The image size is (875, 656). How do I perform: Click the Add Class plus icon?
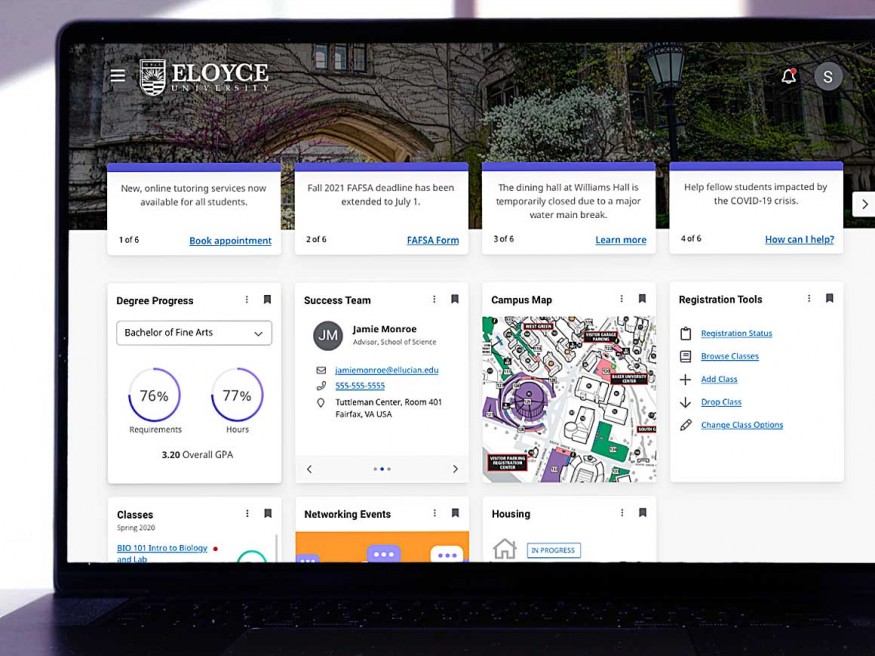685,380
